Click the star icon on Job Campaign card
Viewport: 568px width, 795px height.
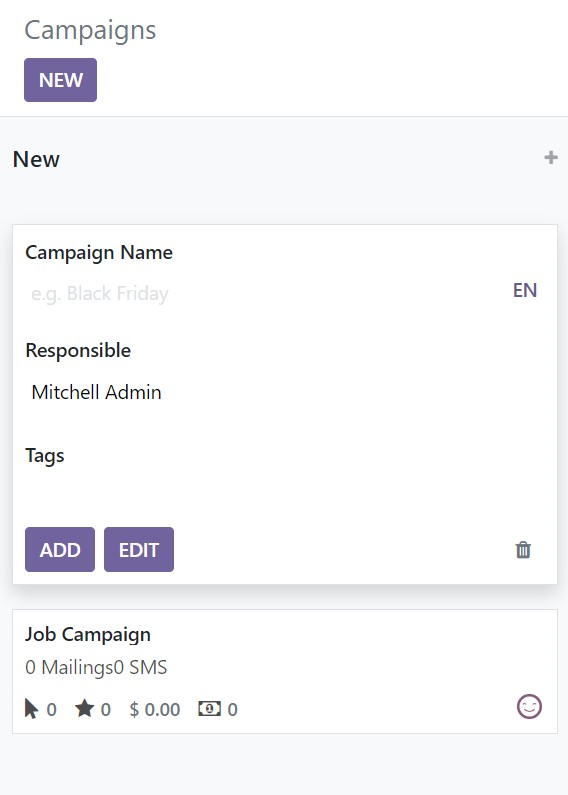click(84, 708)
